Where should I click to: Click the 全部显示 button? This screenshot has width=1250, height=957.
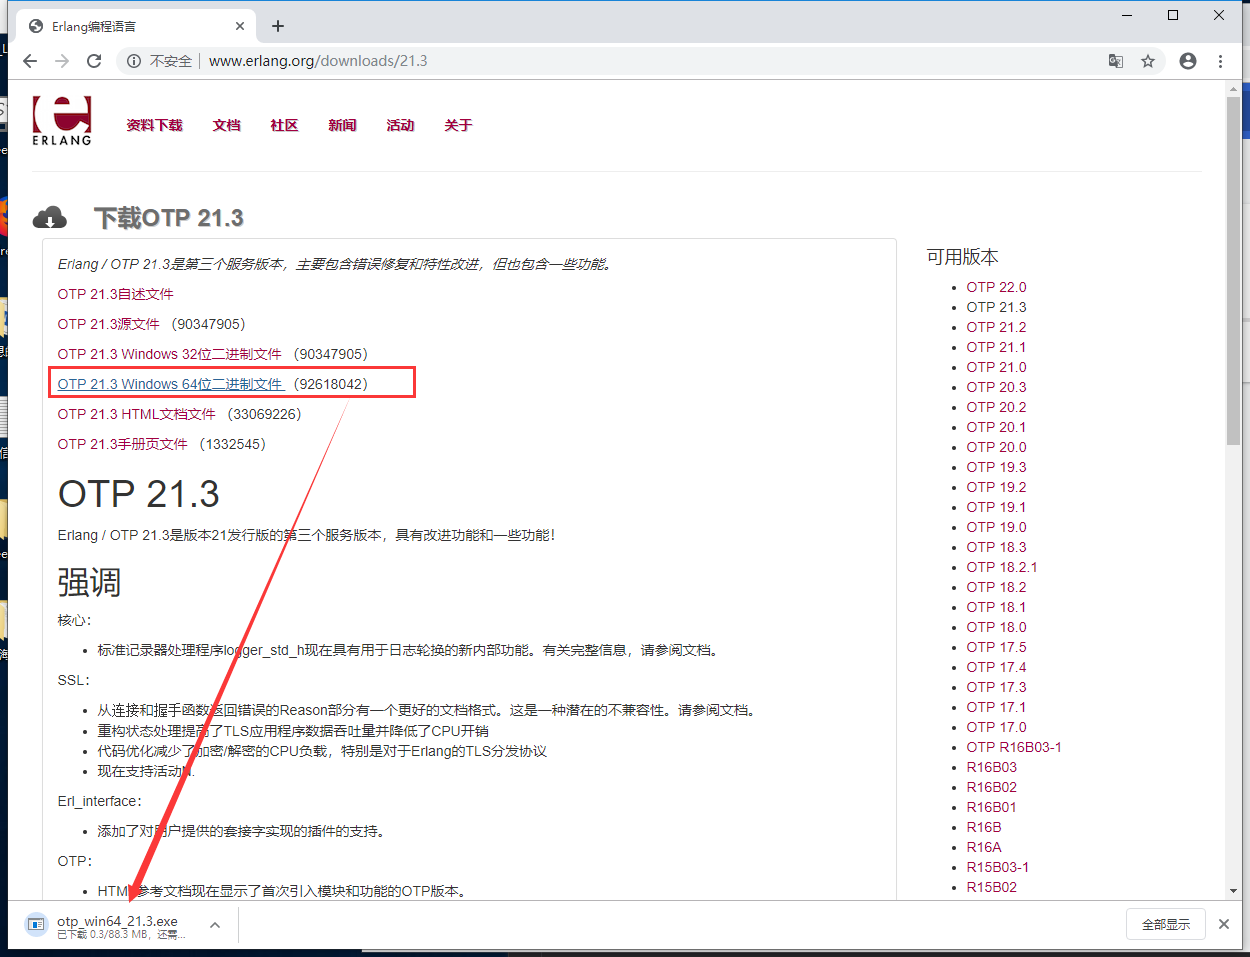[x=1166, y=924]
